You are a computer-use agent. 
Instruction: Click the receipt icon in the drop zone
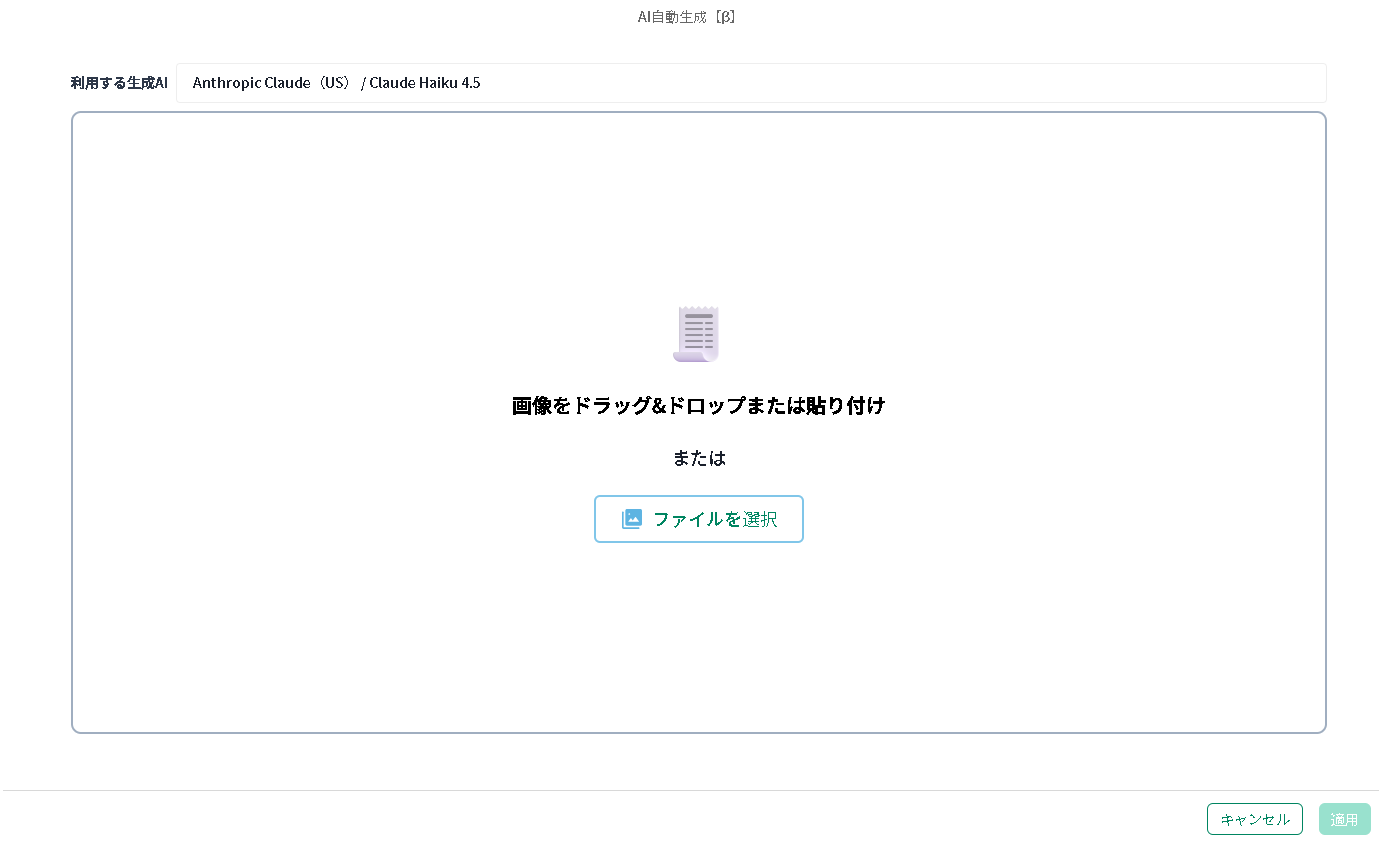(697, 334)
